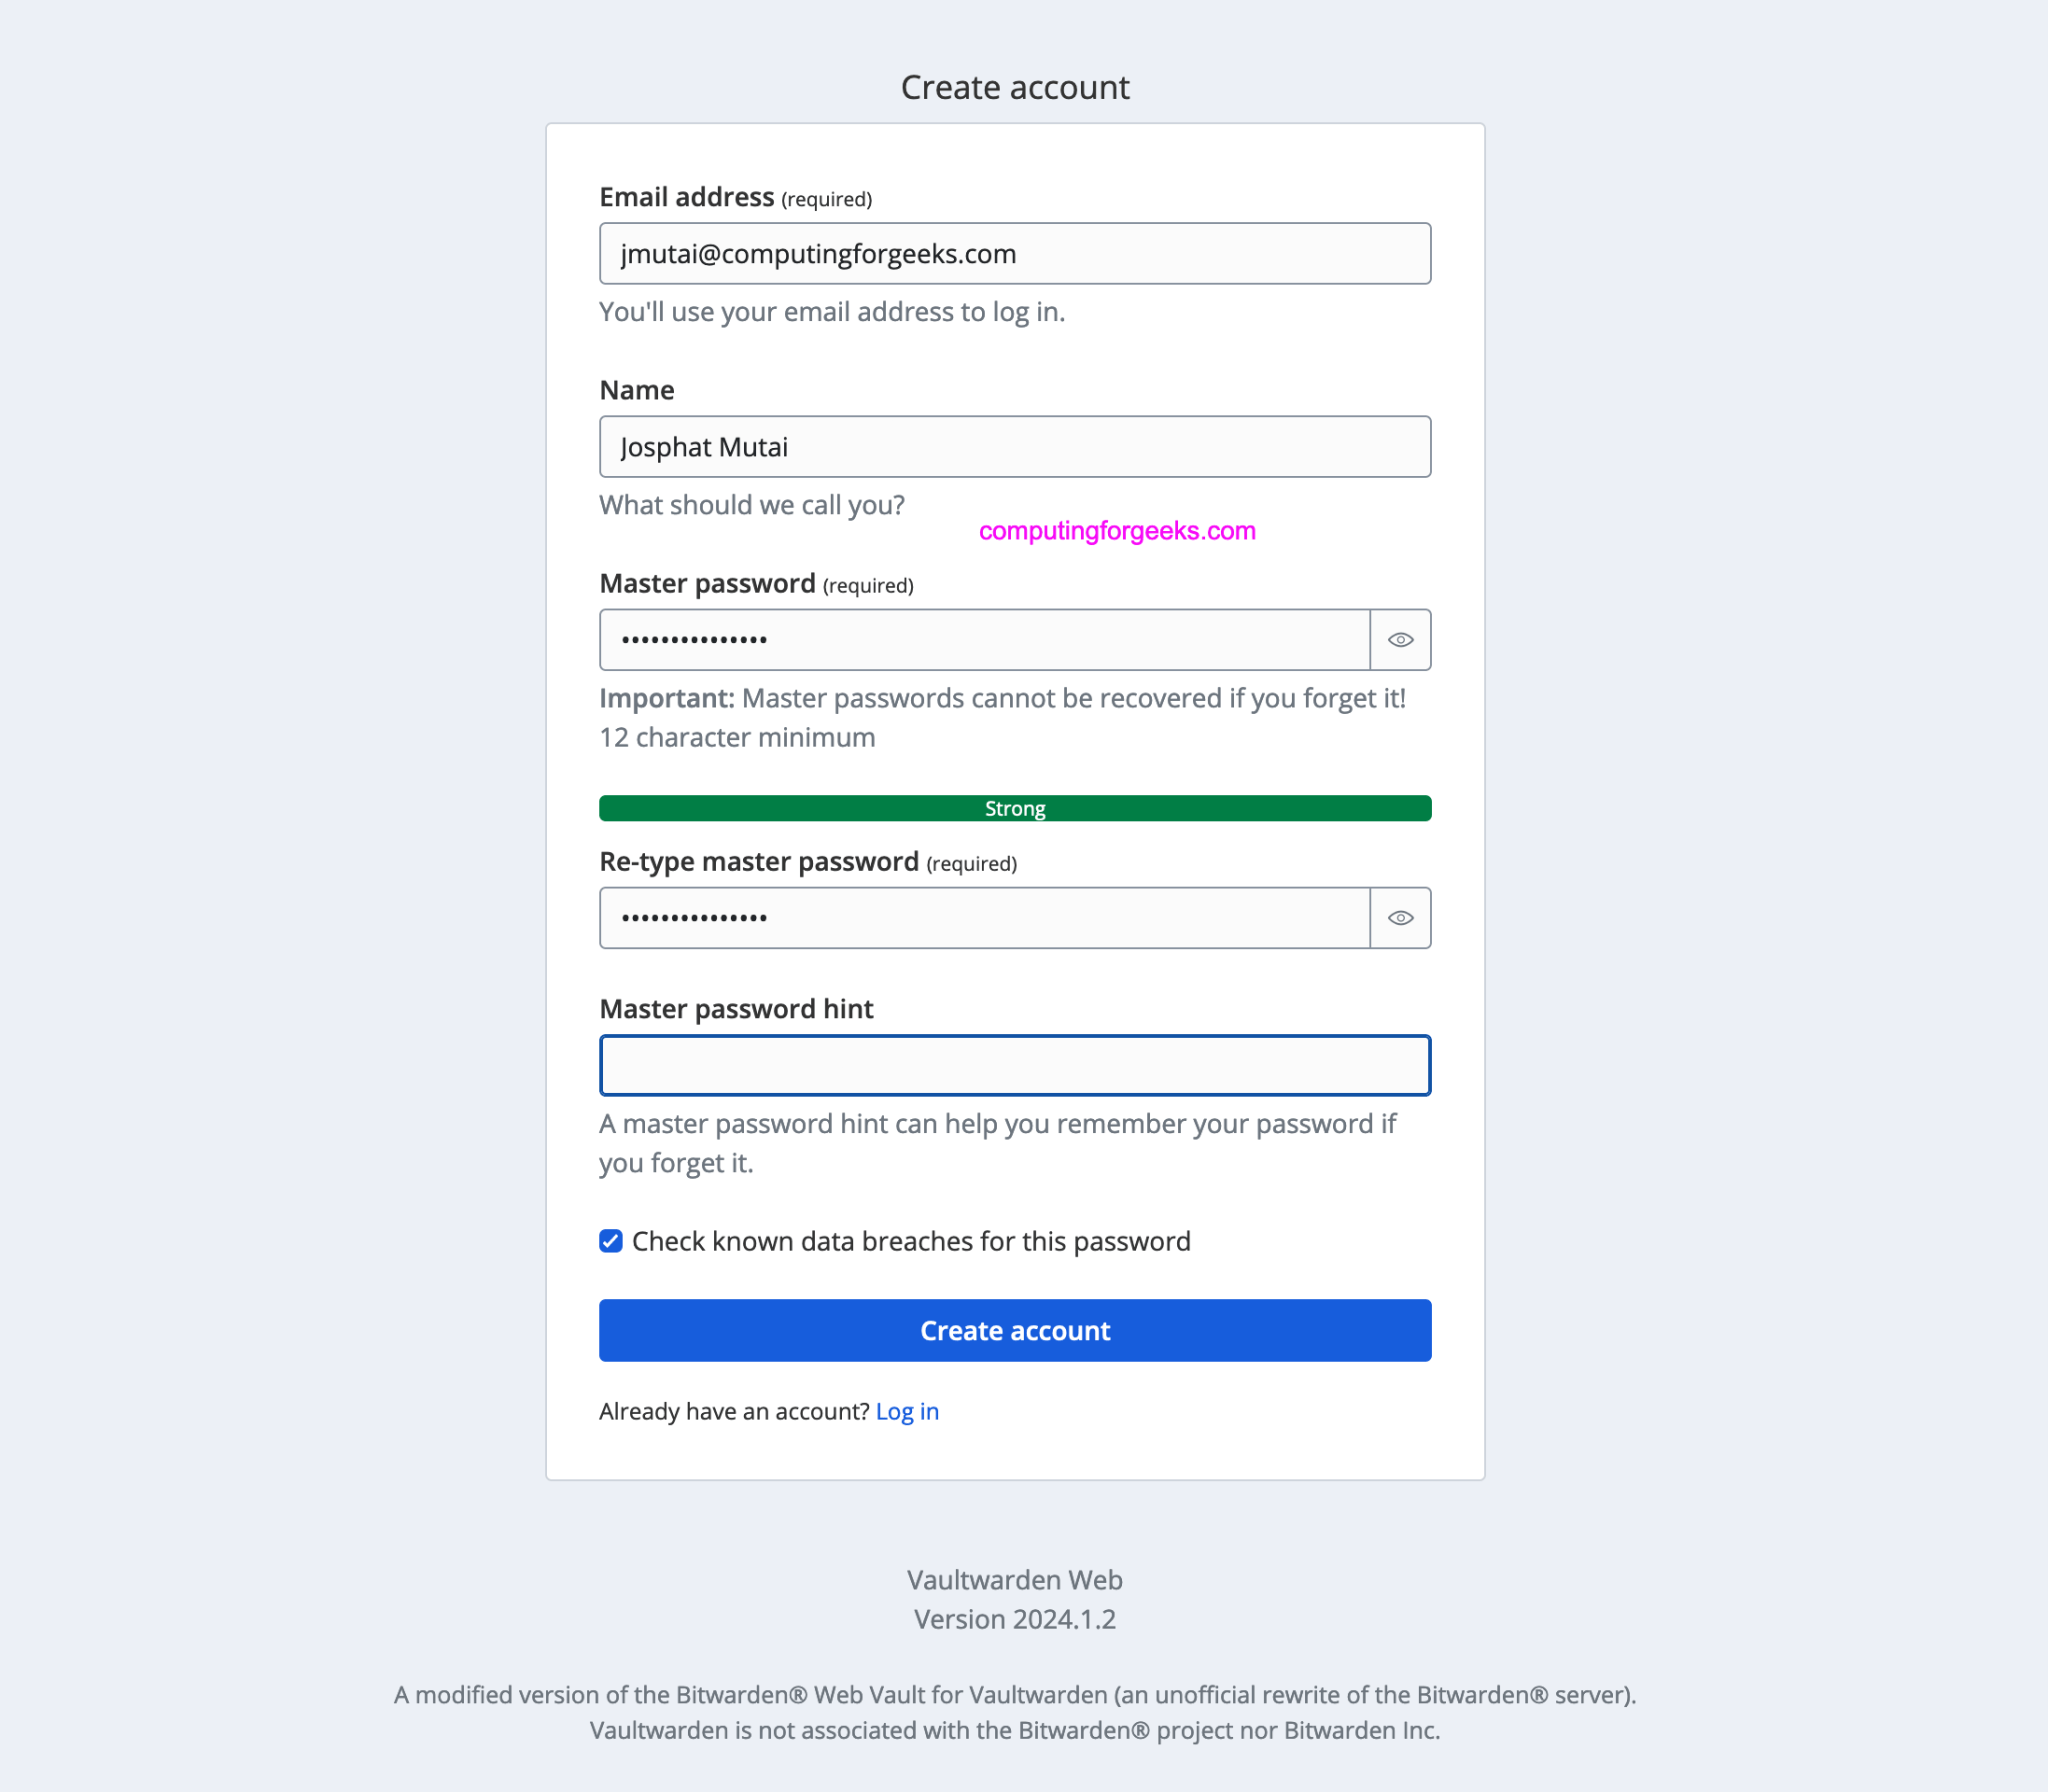Screen dimensions: 2048x1792
Task: Focus the email address input field
Action: (1014, 253)
